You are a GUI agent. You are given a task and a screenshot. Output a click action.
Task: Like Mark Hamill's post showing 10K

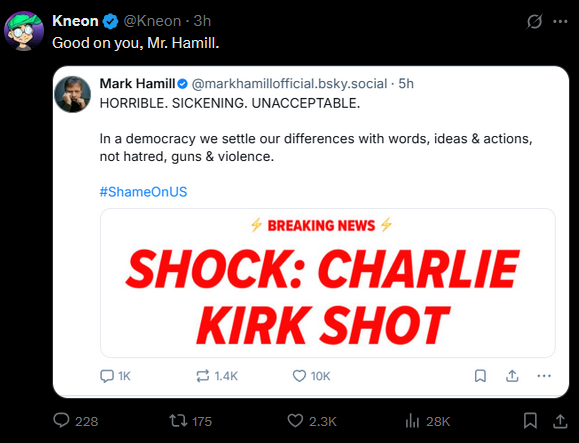[299, 376]
